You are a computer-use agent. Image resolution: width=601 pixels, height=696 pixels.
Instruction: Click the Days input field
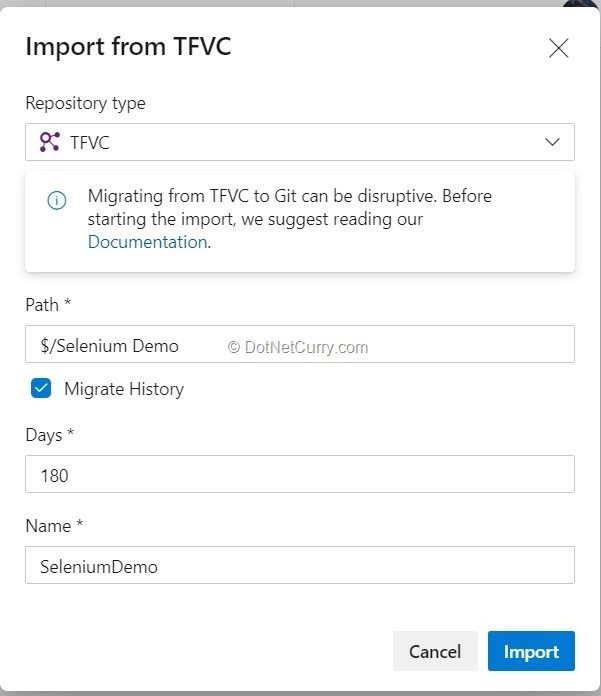tap(300, 474)
